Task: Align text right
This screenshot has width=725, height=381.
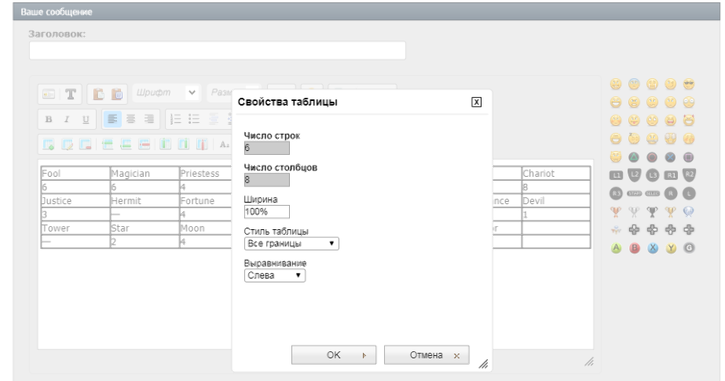Action: [149, 119]
